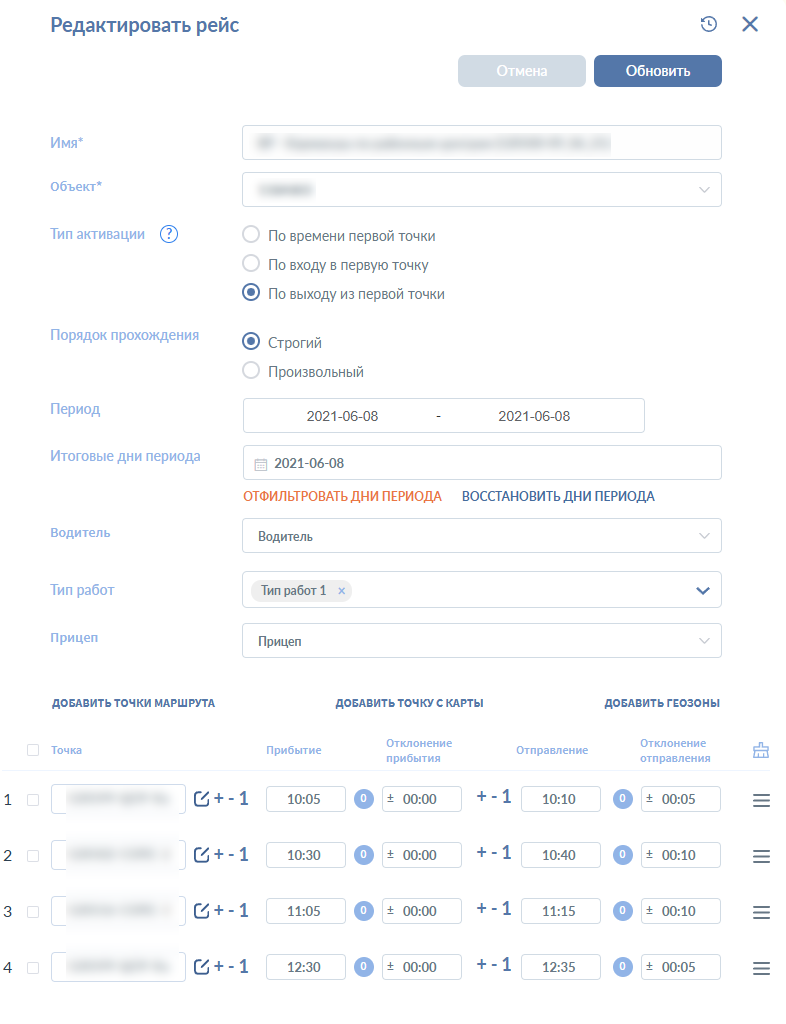Click the clear-all broom icon in table header
The height and width of the screenshot is (1024, 786).
tap(761, 750)
